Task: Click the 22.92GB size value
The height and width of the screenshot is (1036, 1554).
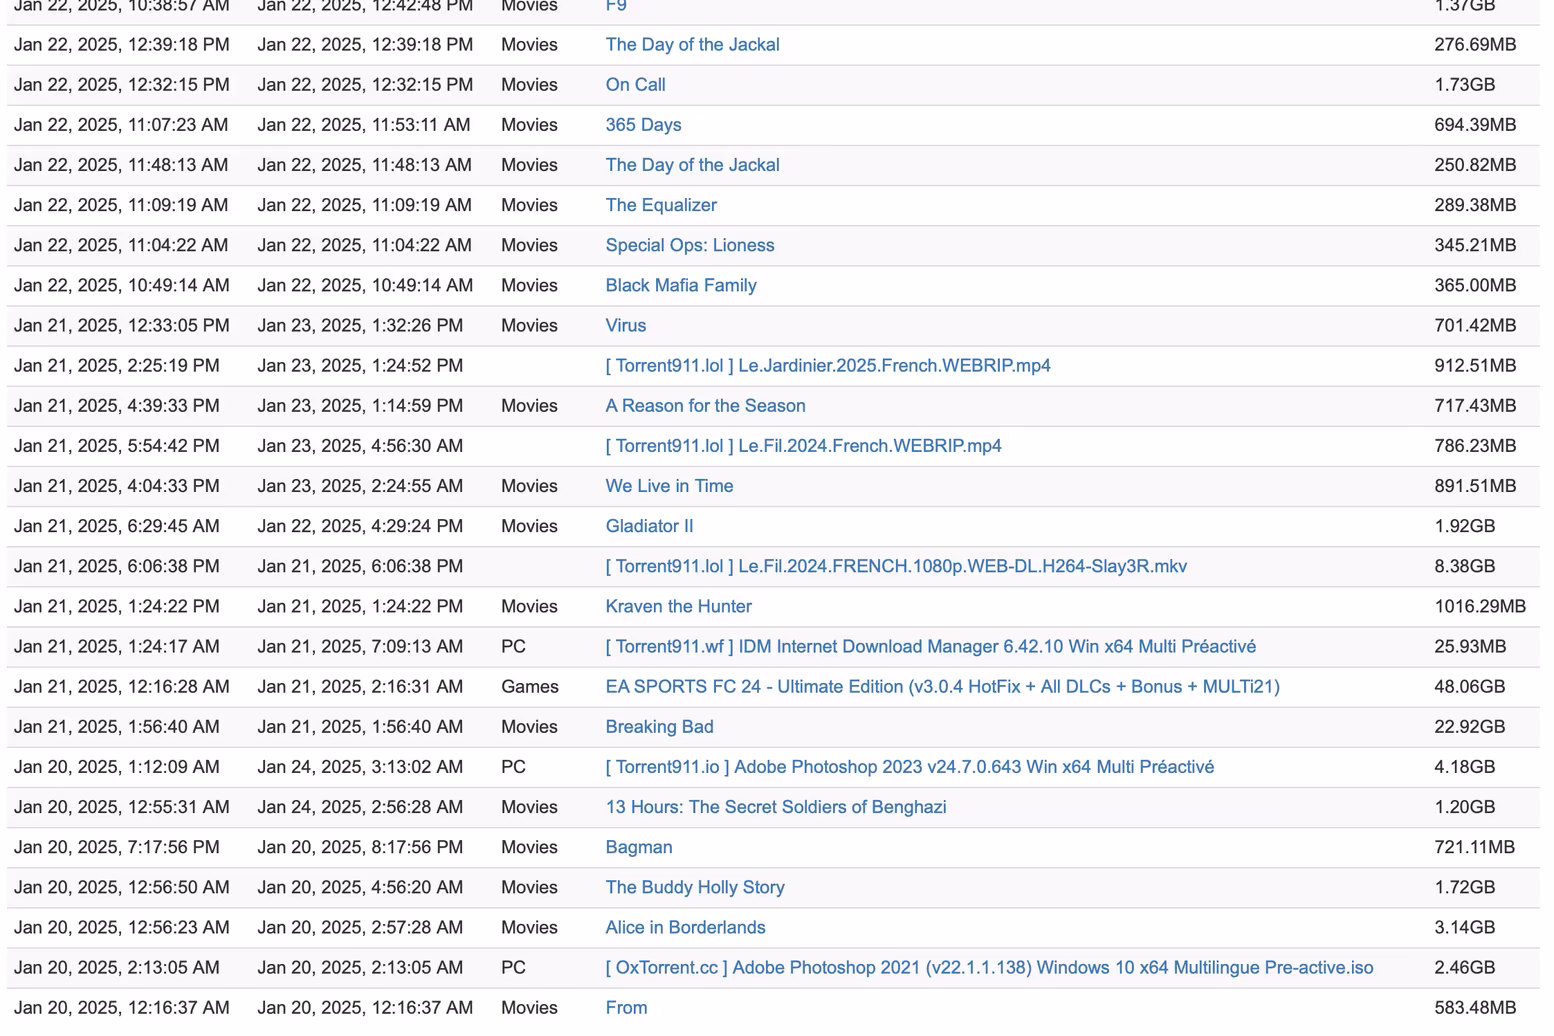Action: [x=1469, y=726]
